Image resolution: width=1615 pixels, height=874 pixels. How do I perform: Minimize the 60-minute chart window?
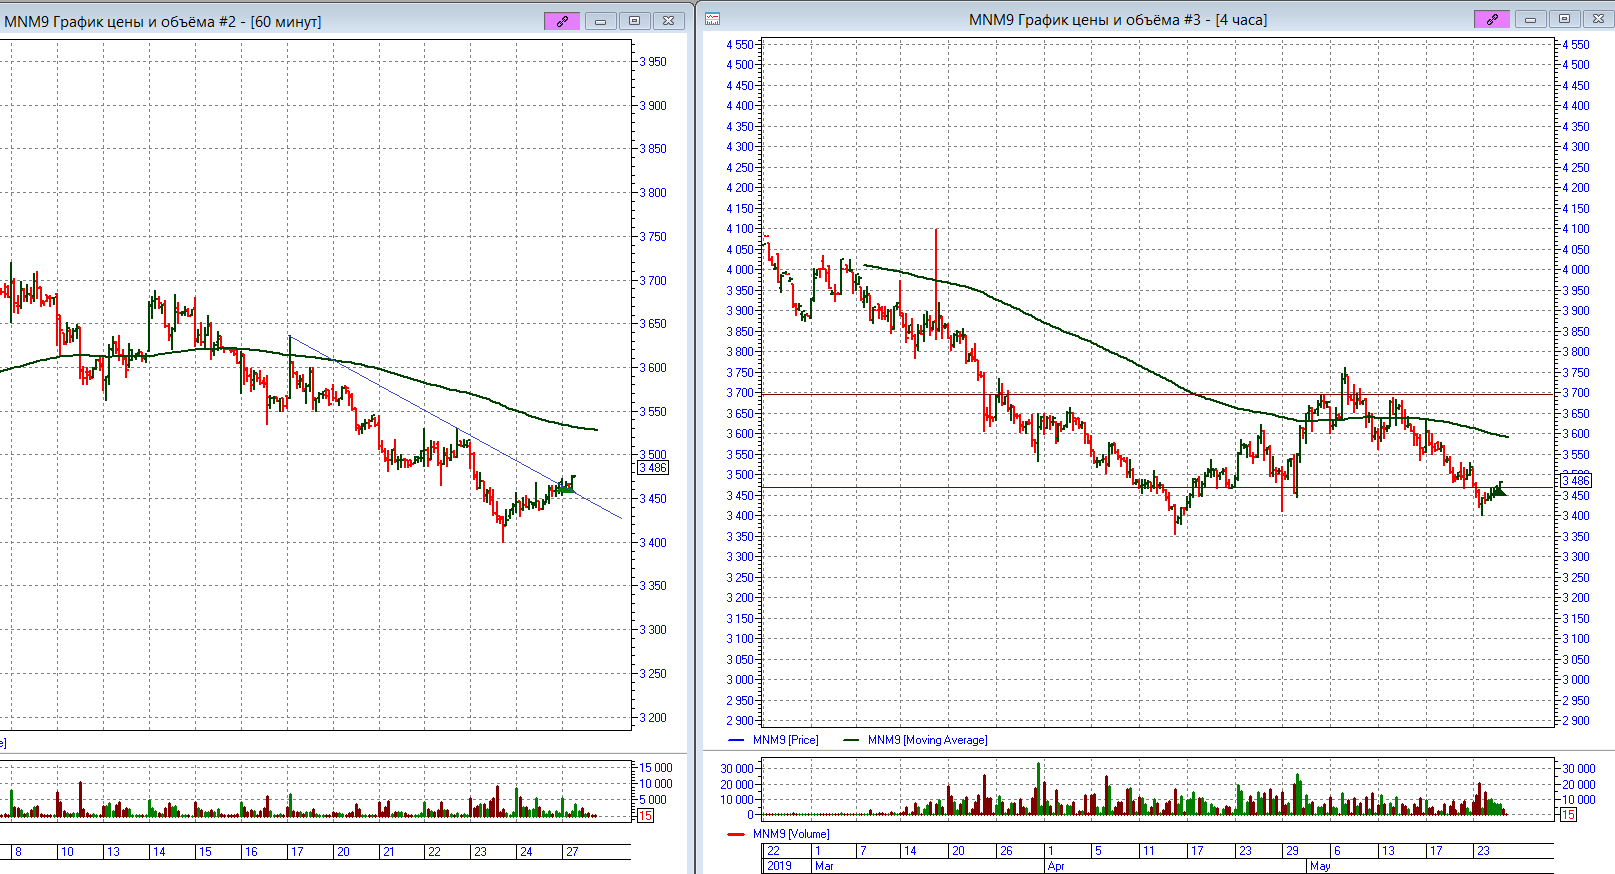(x=600, y=21)
